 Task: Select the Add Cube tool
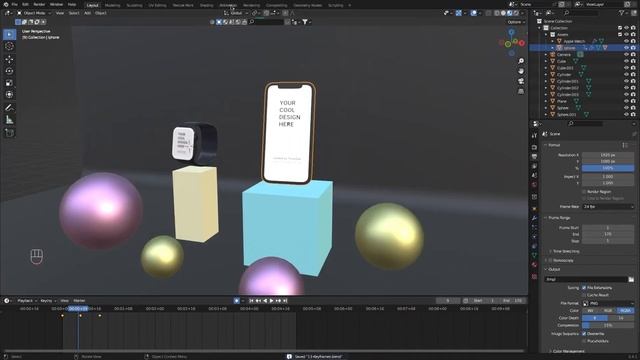pos(9,133)
